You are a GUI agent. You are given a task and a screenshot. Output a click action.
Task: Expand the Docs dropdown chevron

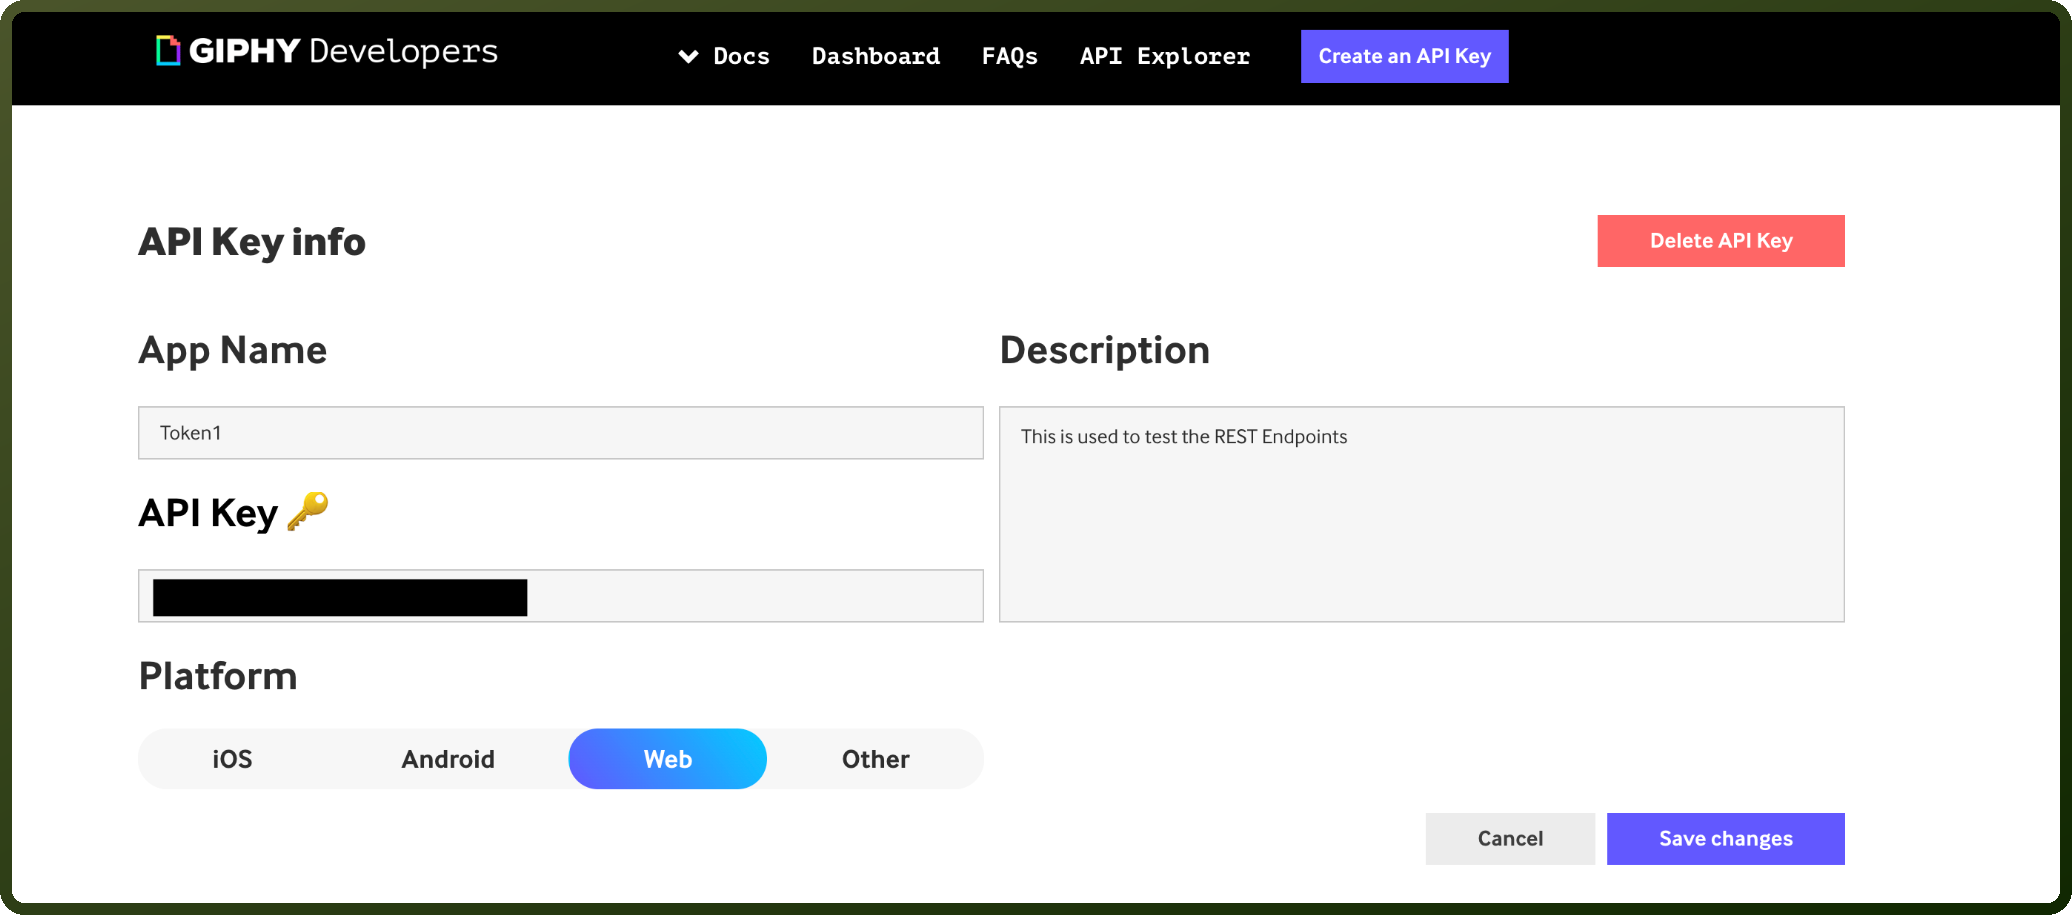click(x=688, y=56)
